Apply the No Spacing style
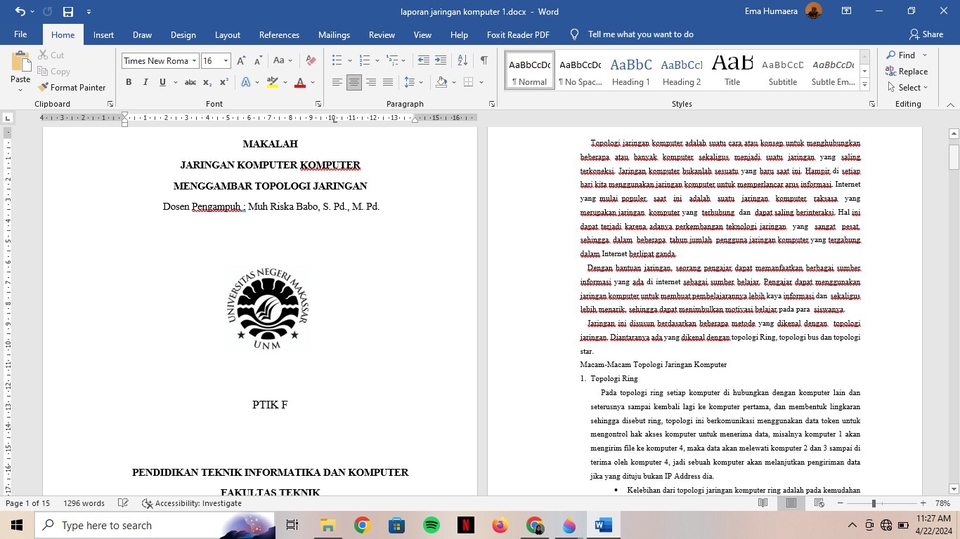The height and width of the screenshot is (539, 960). click(x=580, y=71)
